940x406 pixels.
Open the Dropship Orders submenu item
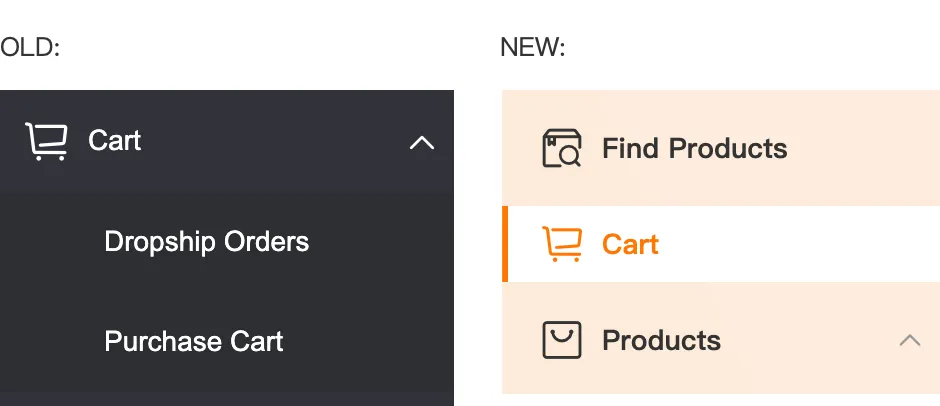pos(206,242)
